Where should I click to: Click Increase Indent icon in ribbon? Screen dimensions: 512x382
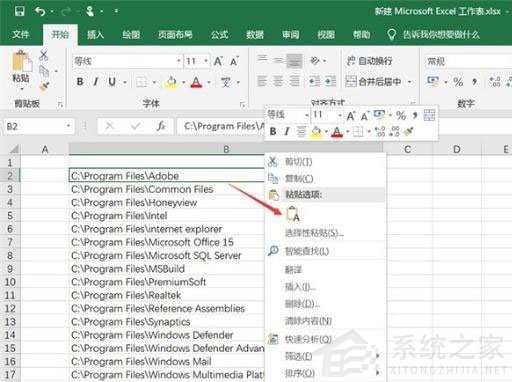coord(330,81)
